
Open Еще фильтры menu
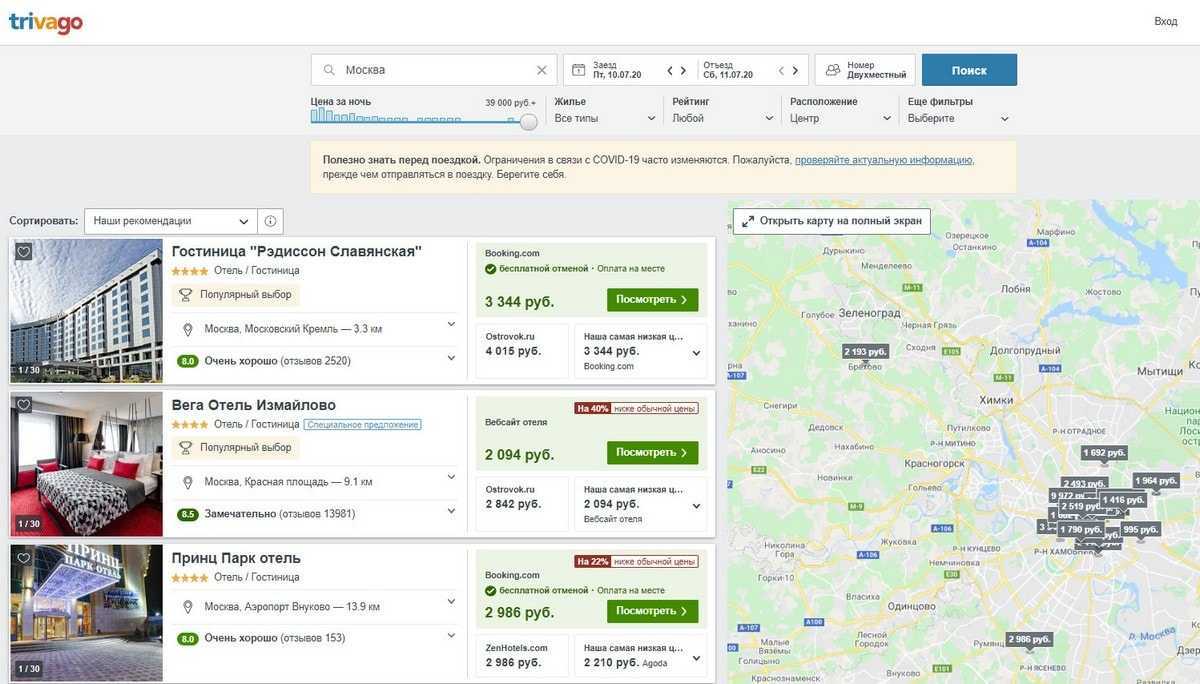click(958, 118)
